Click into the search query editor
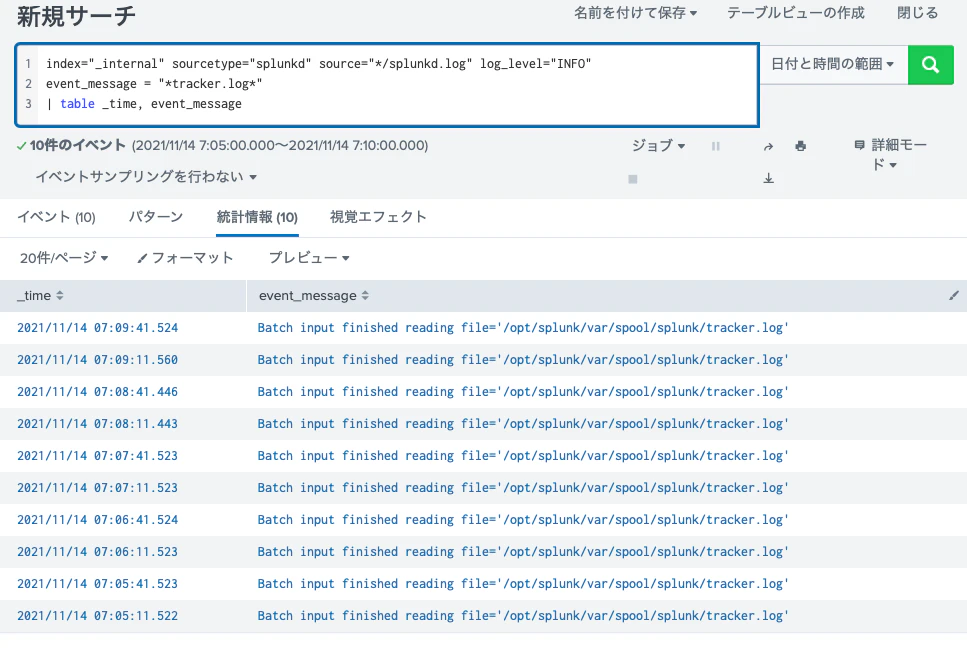 387,84
